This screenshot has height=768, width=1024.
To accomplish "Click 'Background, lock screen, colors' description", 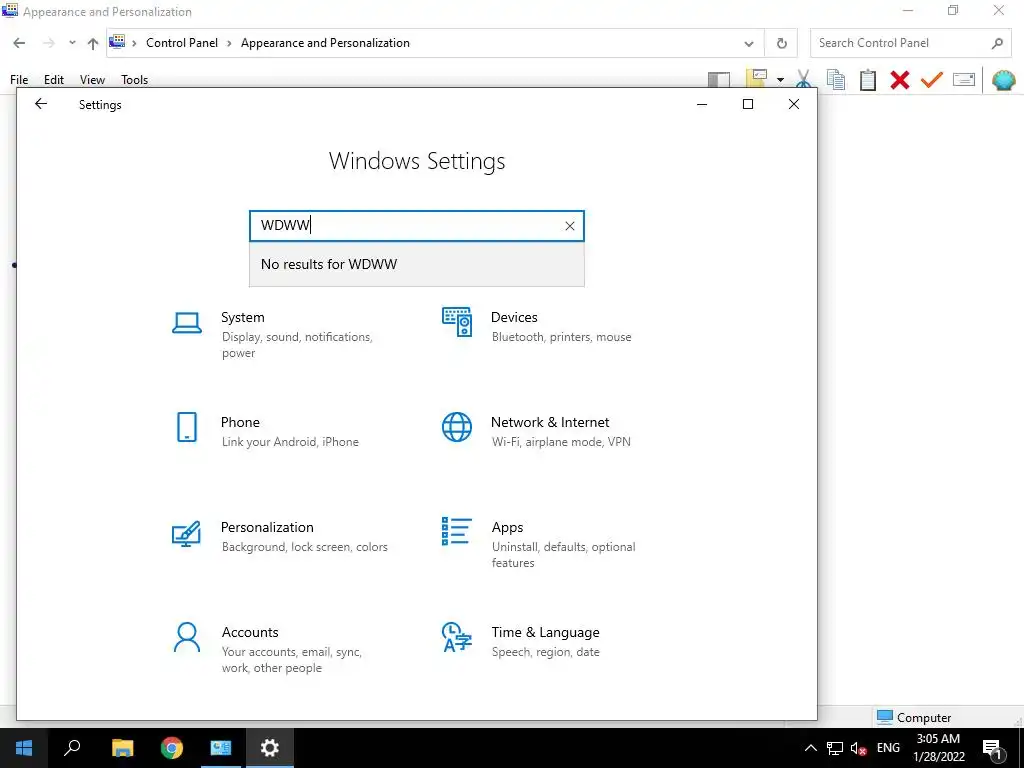I will pyautogui.click(x=304, y=547).
